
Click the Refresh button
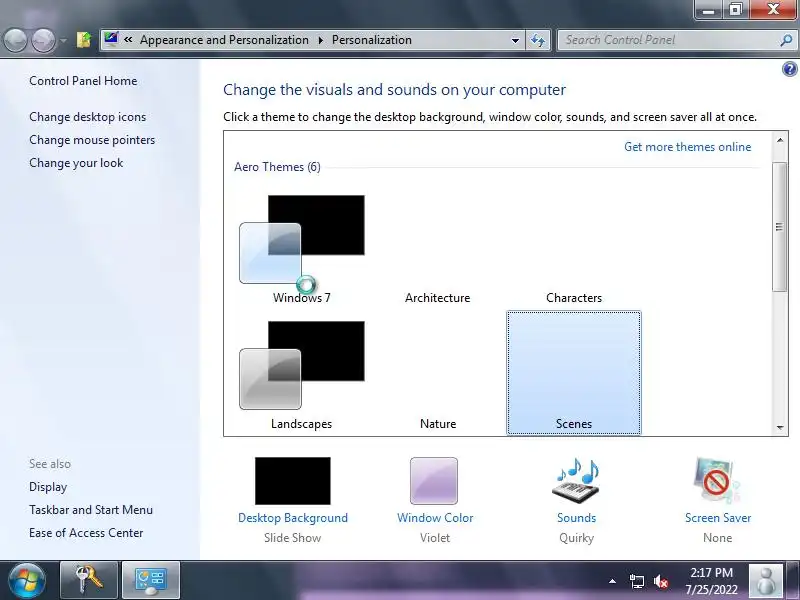pos(538,40)
